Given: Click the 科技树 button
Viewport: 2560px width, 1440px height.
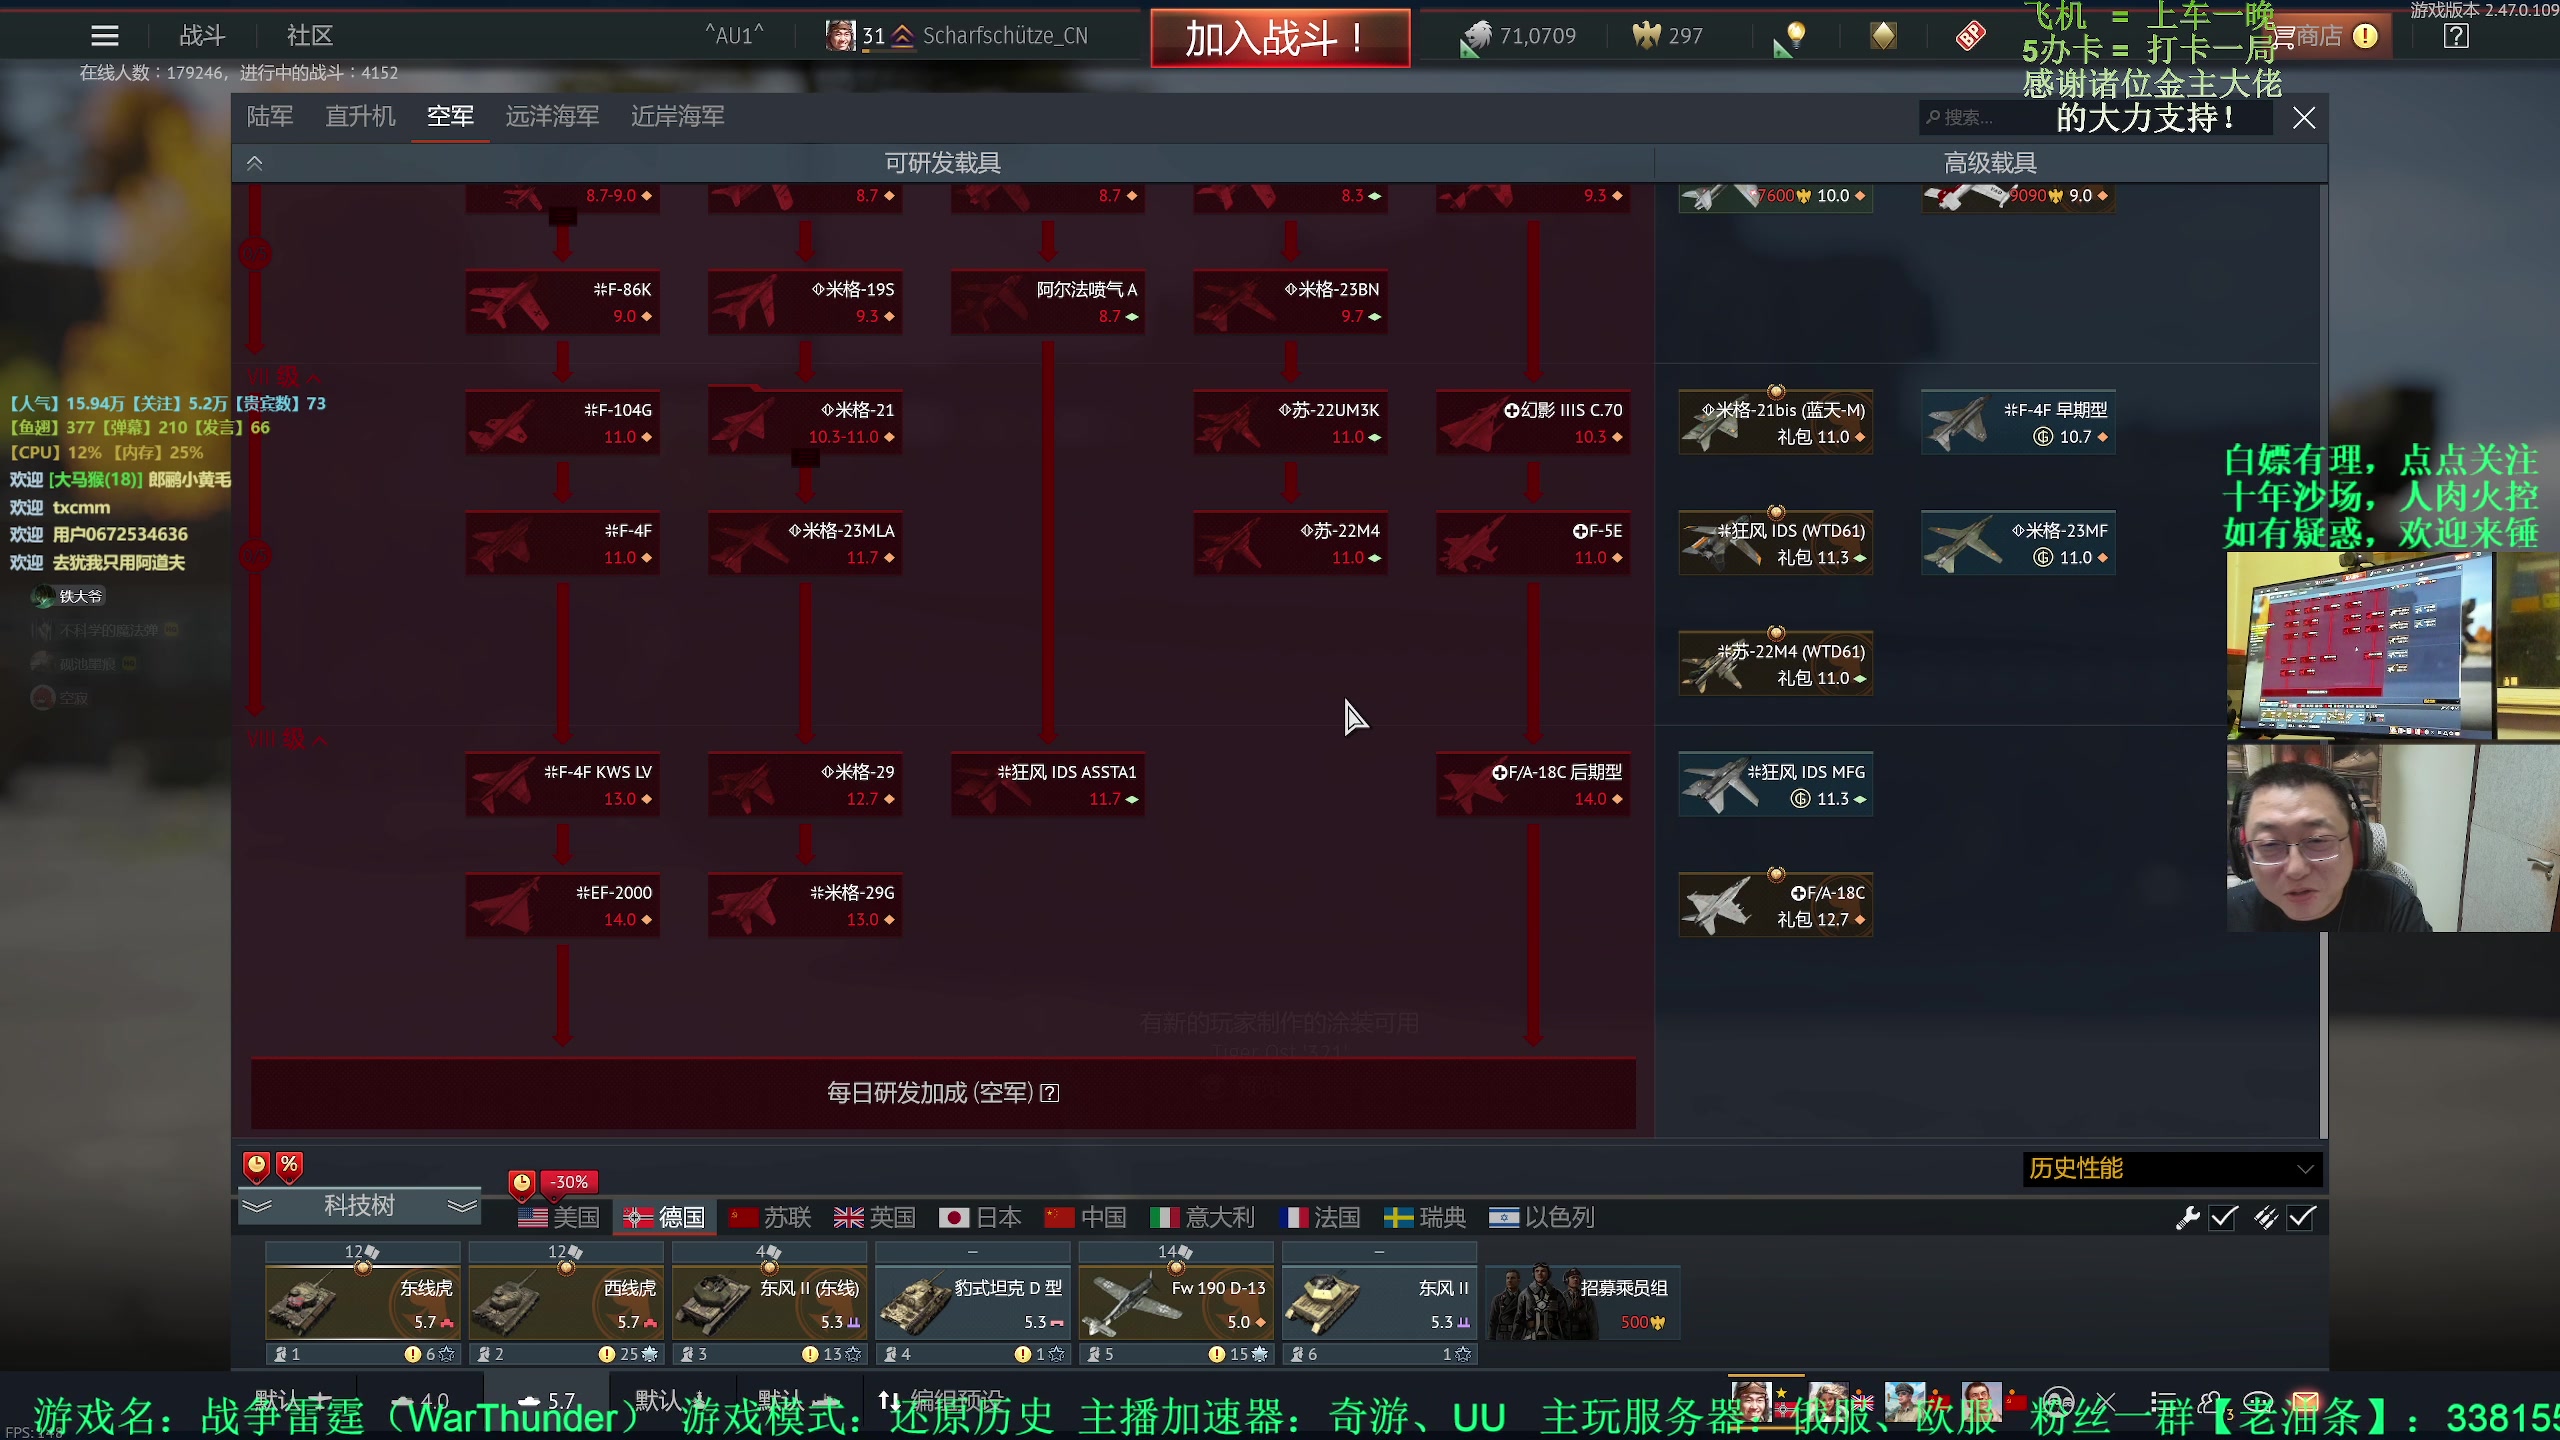Looking at the screenshot, I should pyautogui.click(x=360, y=1206).
